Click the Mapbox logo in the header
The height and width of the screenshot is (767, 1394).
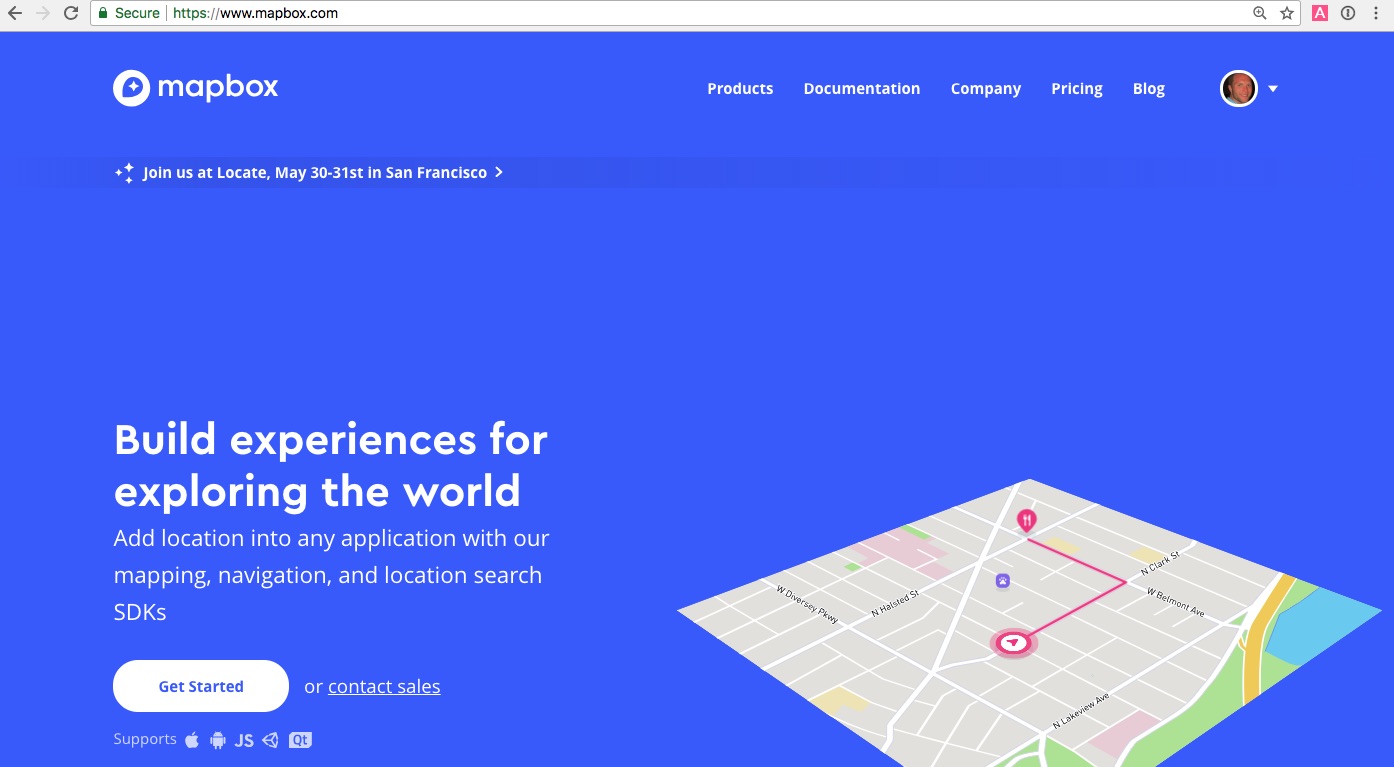pos(196,88)
